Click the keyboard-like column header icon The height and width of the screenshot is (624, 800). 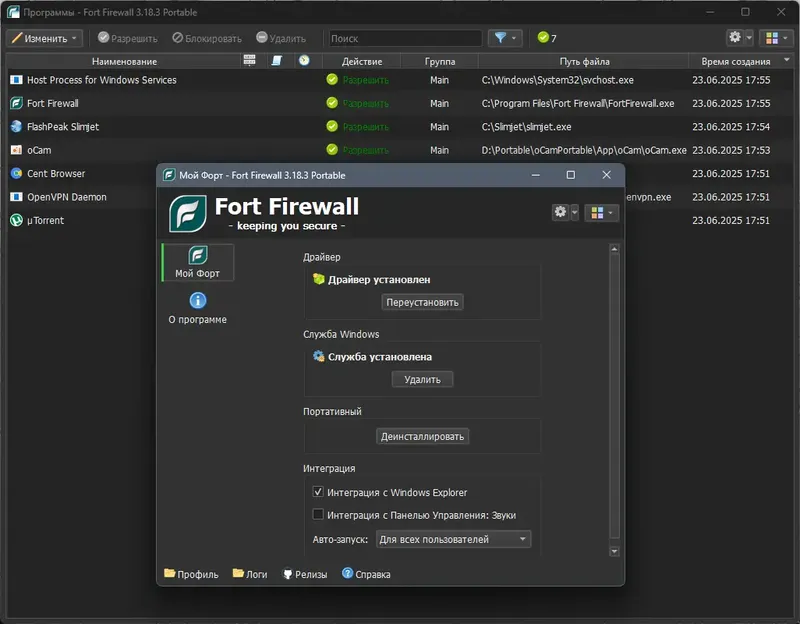point(249,60)
